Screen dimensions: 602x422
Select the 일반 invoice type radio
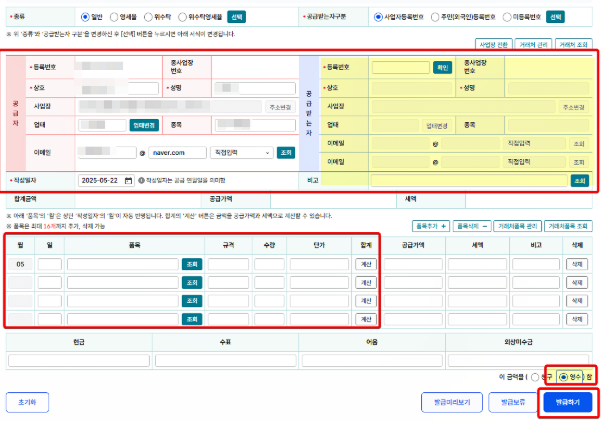point(85,17)
